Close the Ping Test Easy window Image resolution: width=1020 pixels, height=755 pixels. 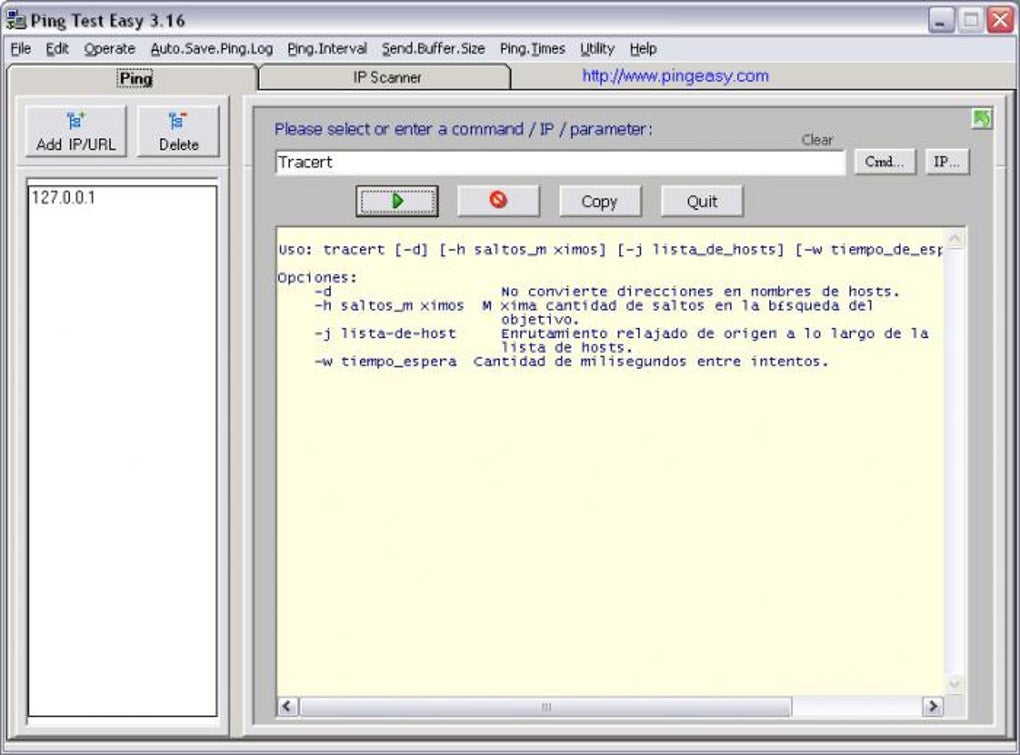[x=1000, y=20]
